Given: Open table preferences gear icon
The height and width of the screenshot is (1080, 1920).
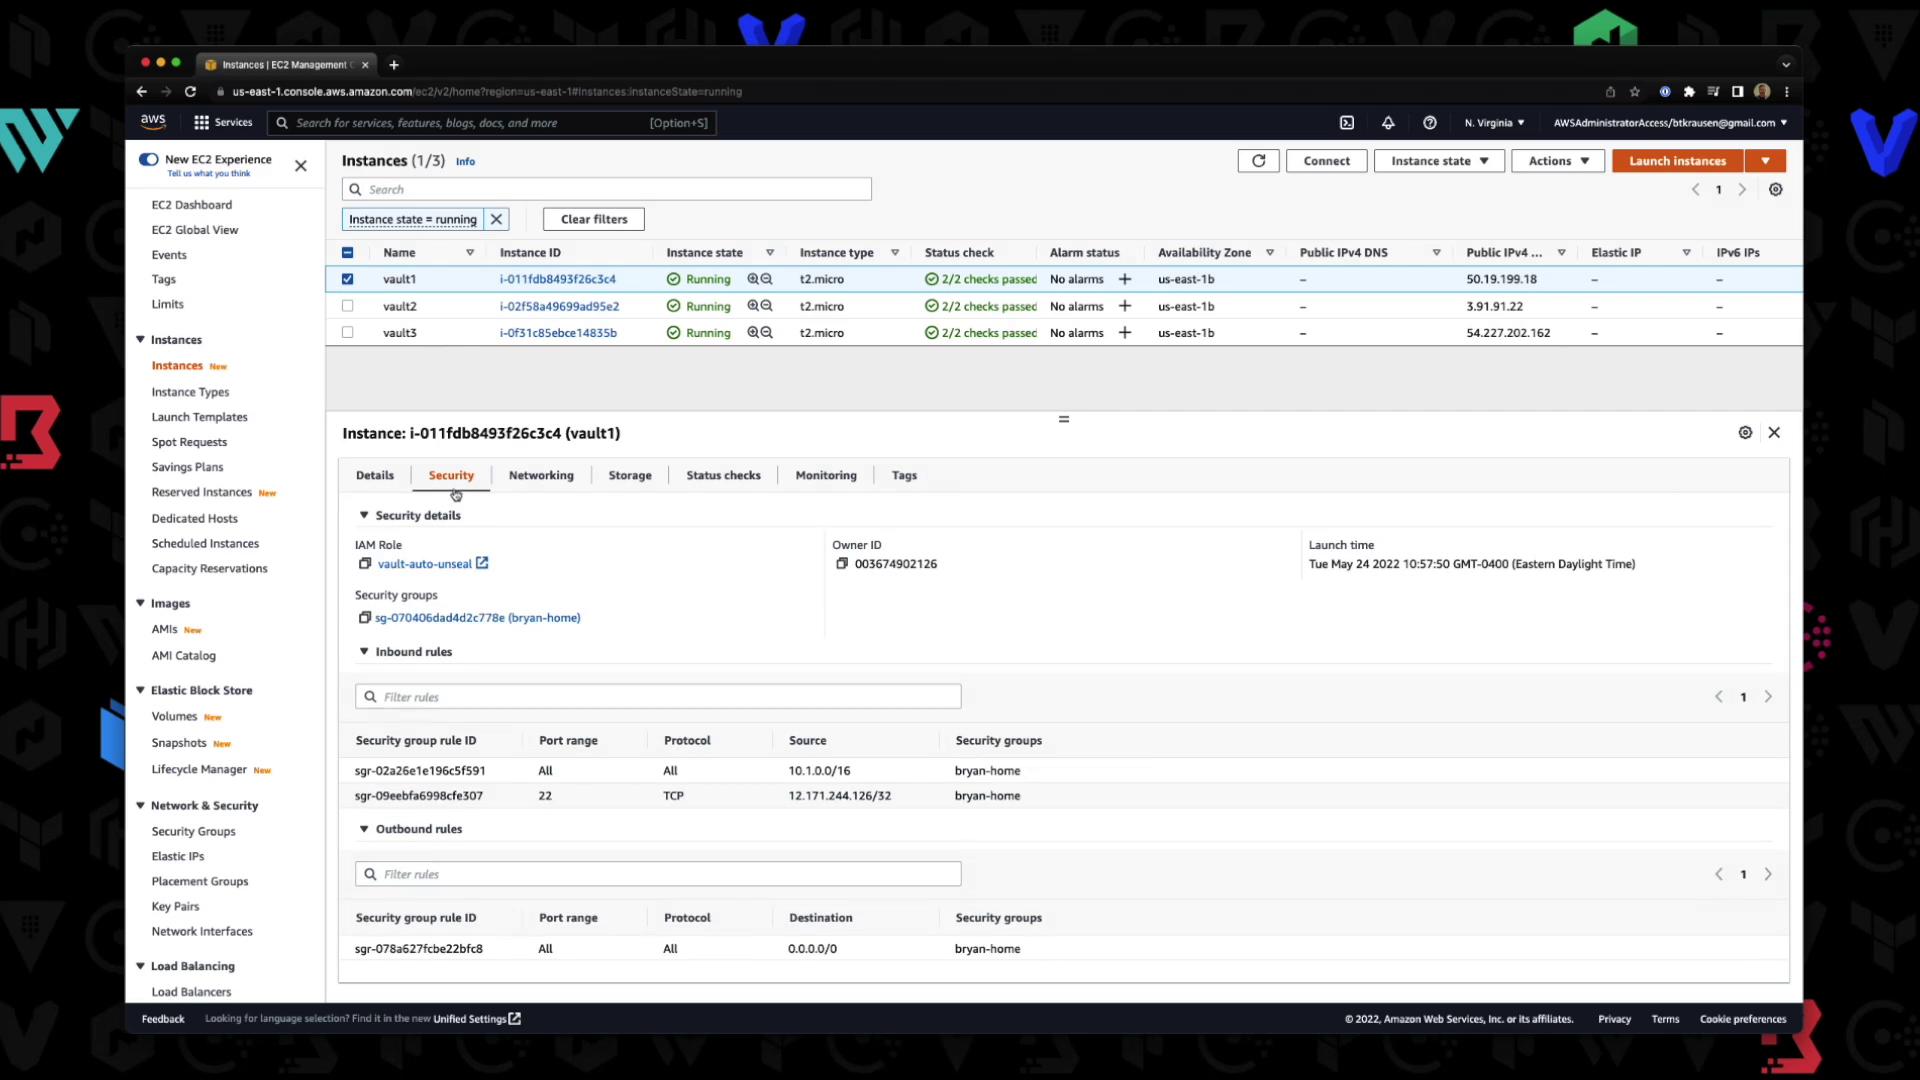Looking at the screenshot, I should (x=1775, y=190).
